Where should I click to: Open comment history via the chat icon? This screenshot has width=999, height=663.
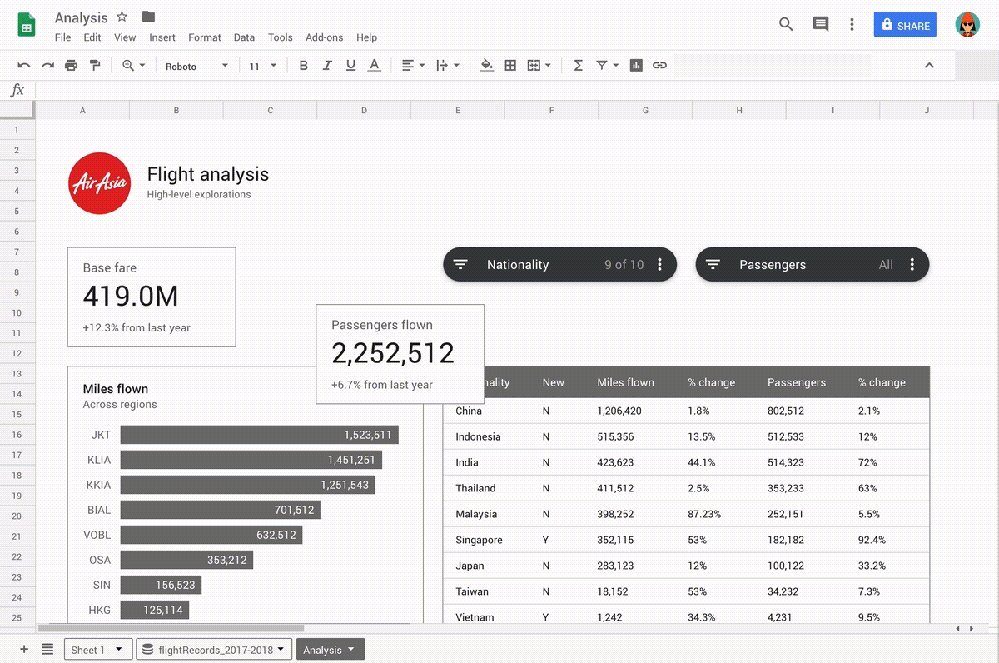(x=820, y=23)
